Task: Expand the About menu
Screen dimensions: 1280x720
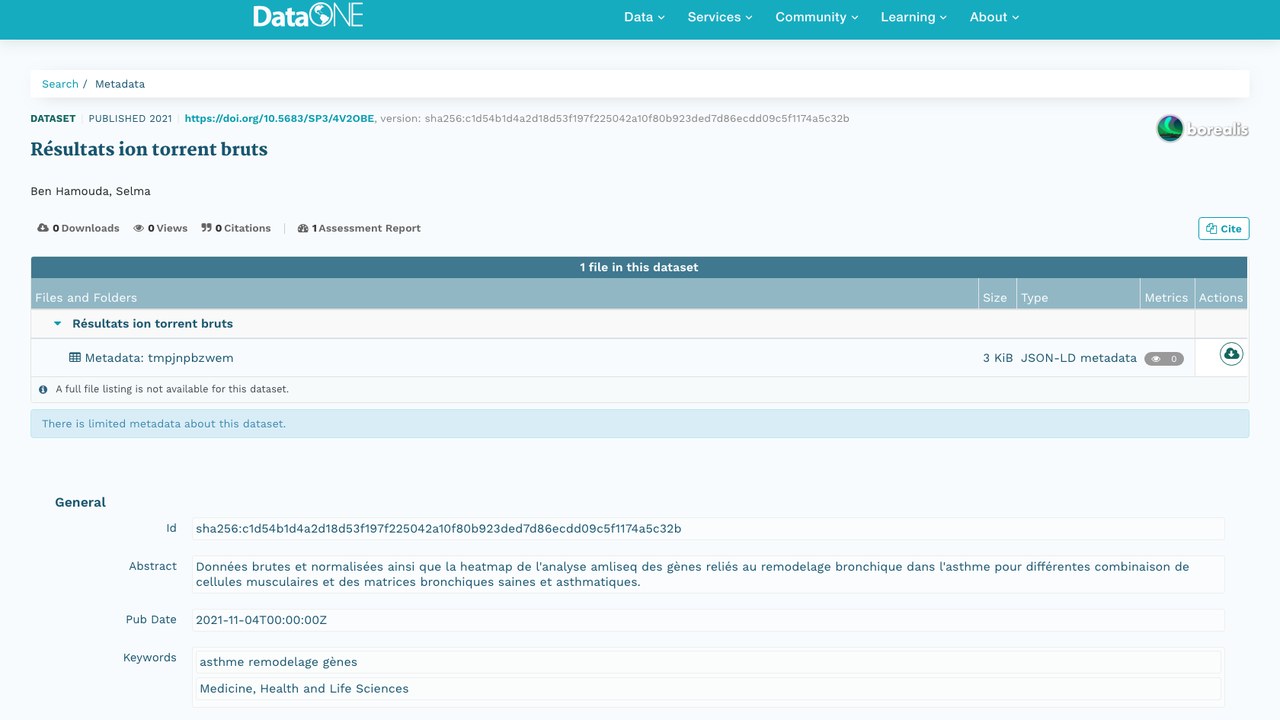Action: click(x=994, y=17)
